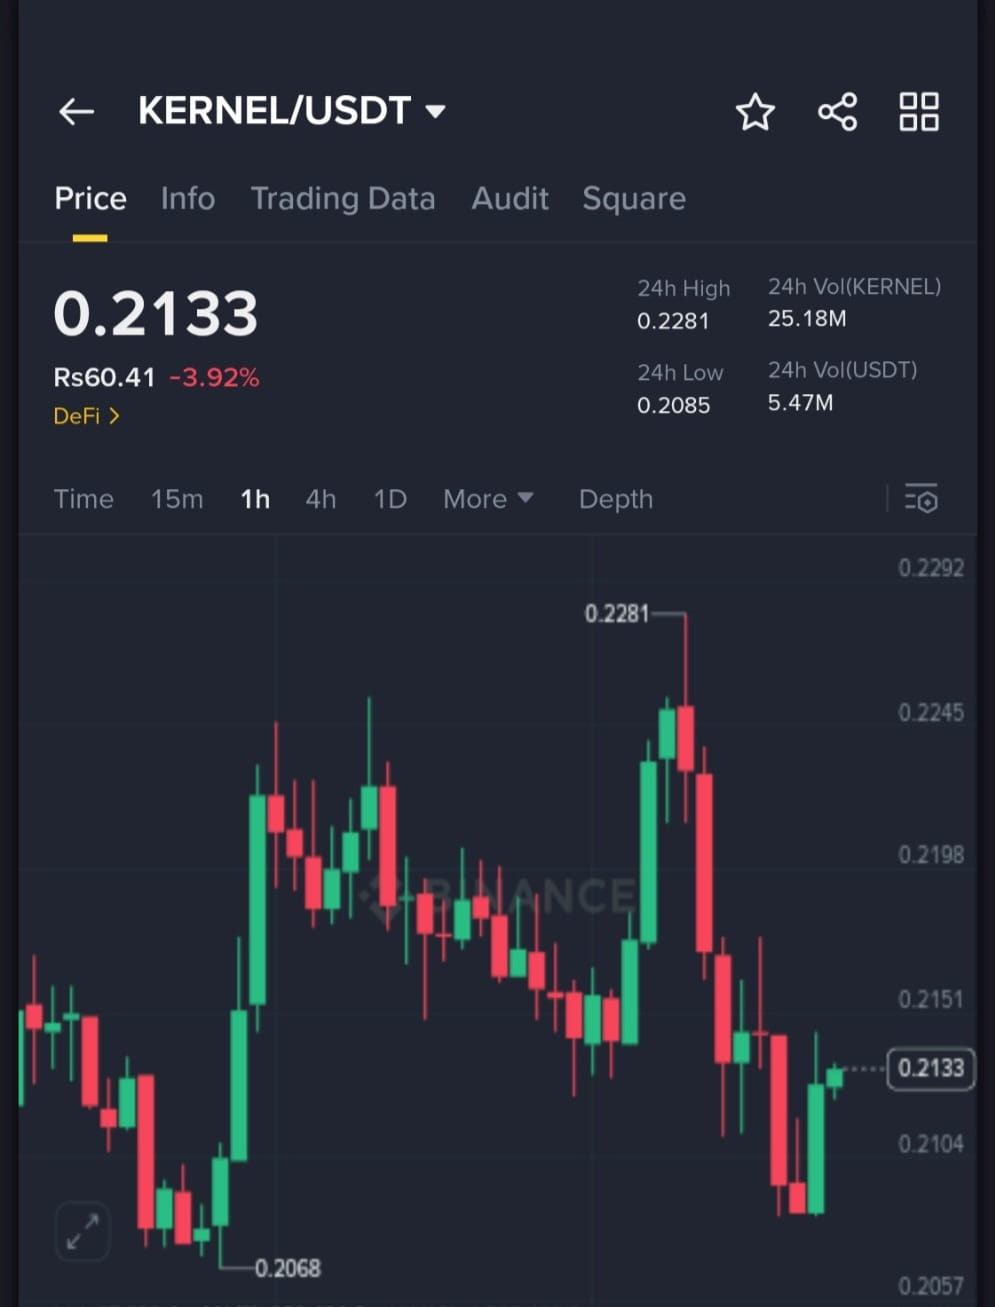995x1307 pixels.
Task: Open the Square tab
Action: pos(634,198)
